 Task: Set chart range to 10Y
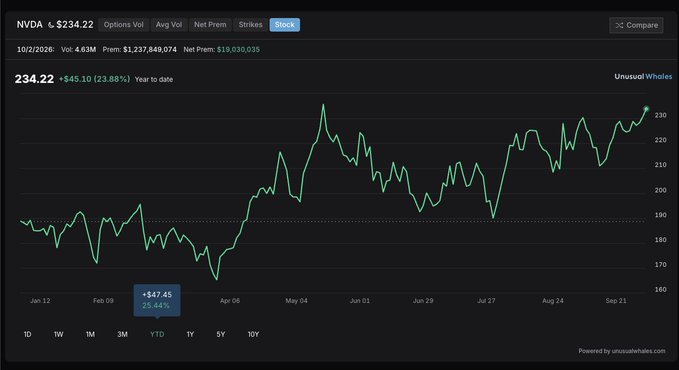[253, 334]
